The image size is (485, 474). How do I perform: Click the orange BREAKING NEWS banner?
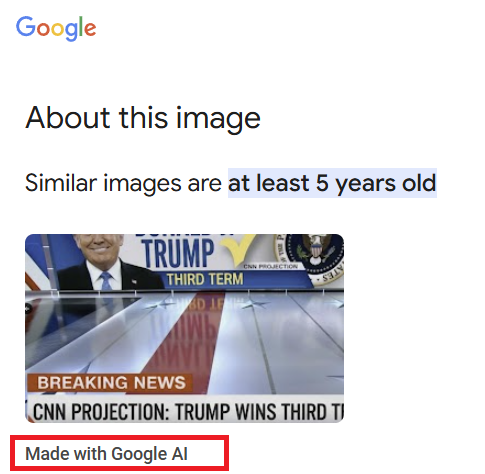click(x=110, y=382)
